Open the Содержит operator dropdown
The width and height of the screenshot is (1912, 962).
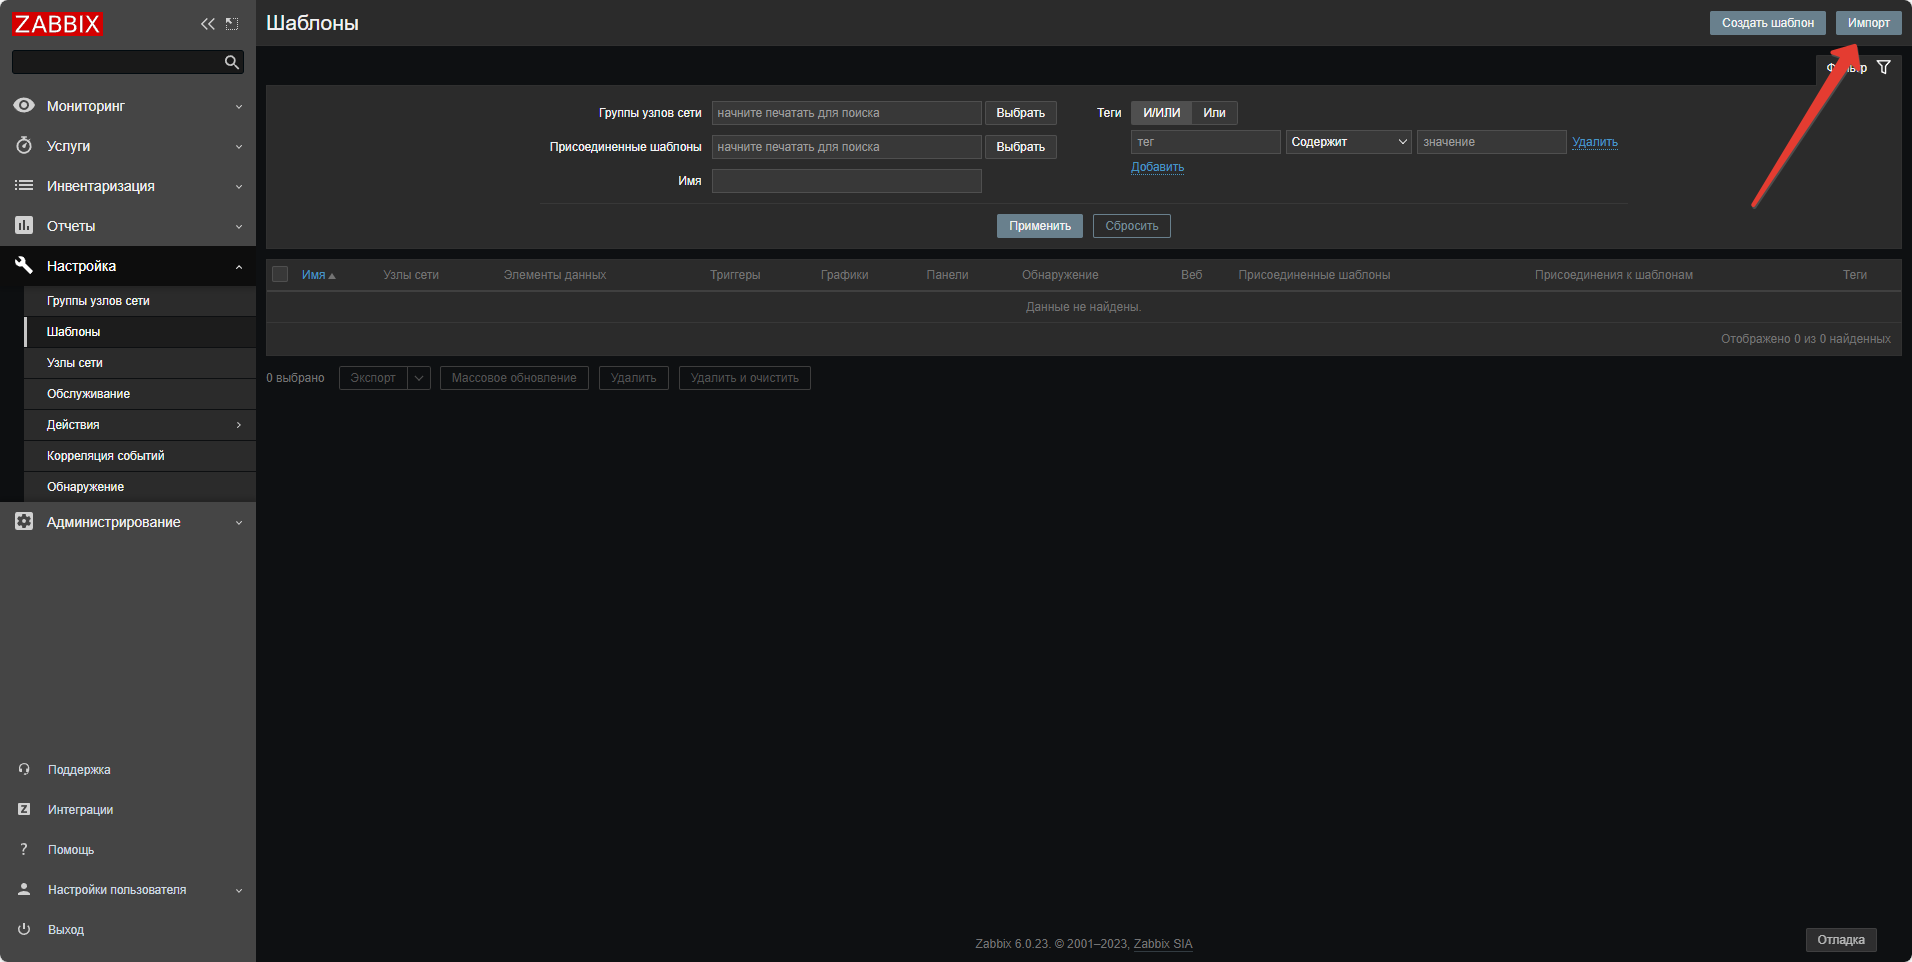click(x=1348, y=142)
